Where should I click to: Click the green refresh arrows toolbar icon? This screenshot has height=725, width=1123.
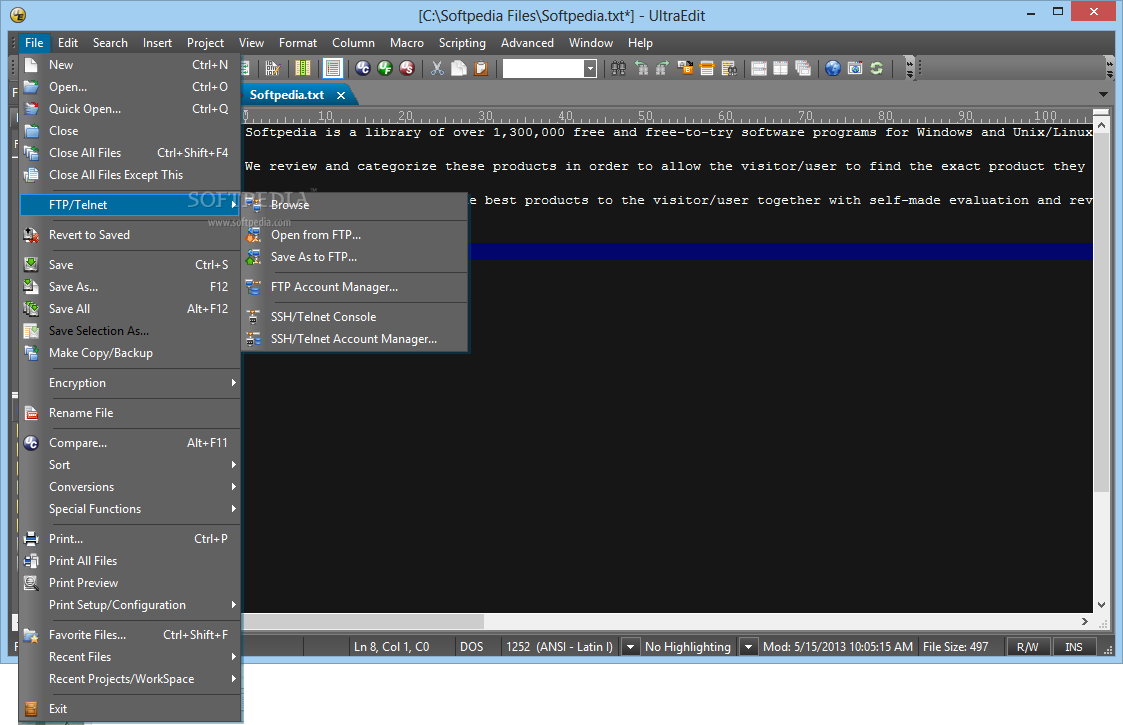coord(877,68)
